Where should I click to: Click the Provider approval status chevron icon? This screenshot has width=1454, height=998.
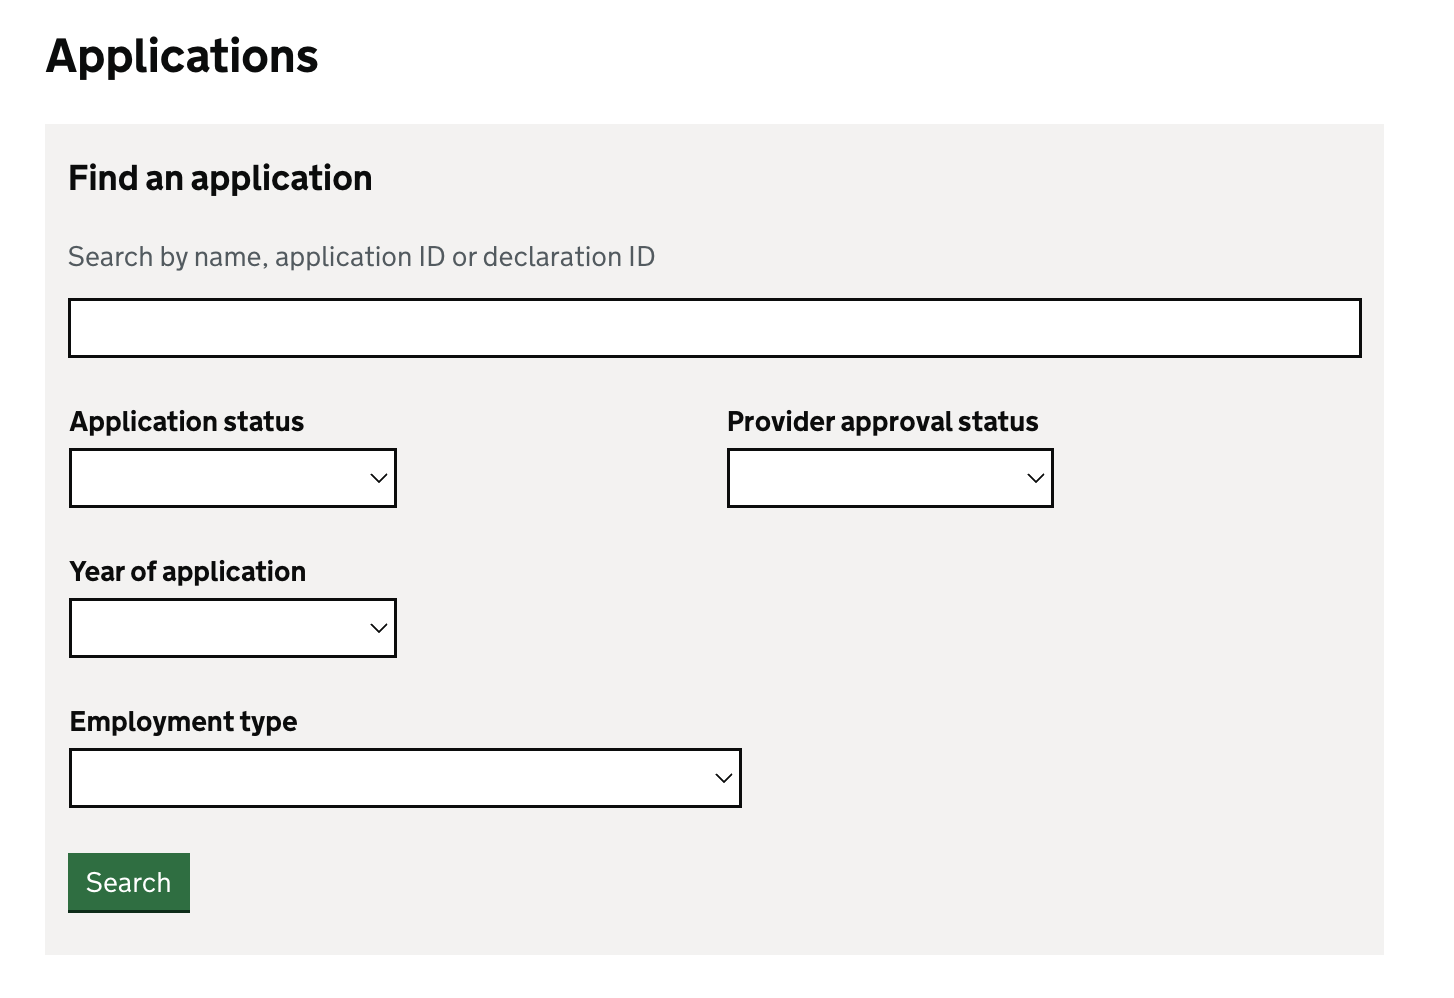[x=1035, y=478]
